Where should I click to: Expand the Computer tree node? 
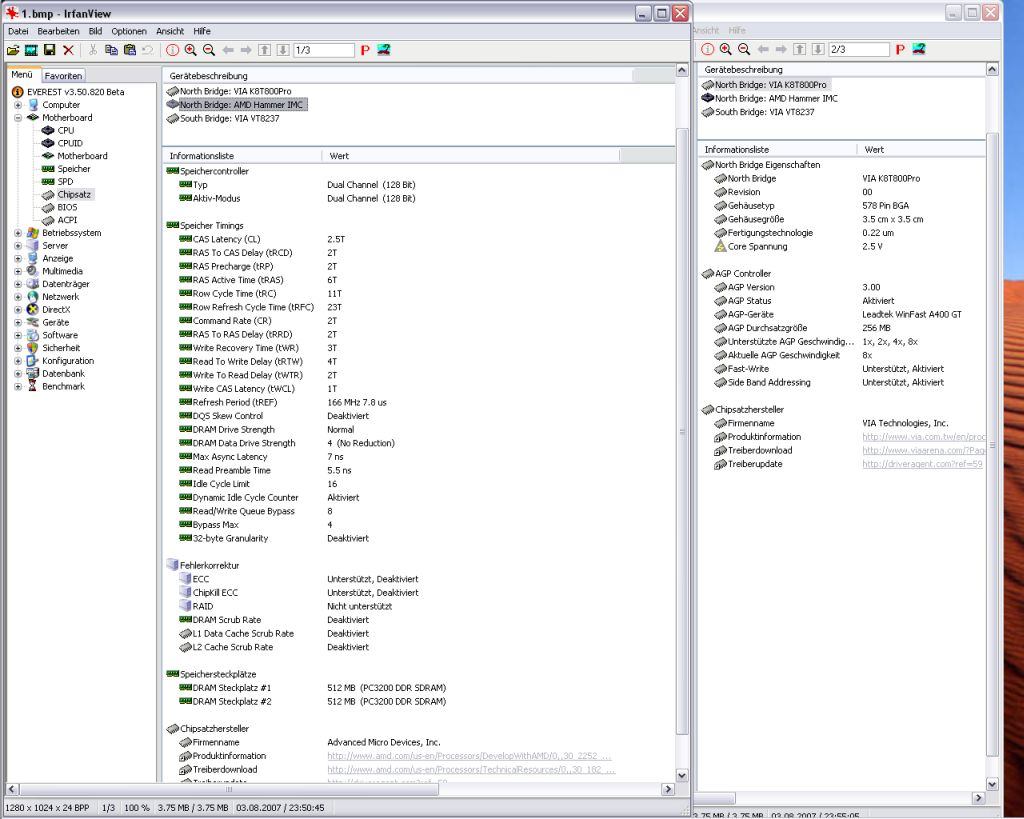point(18,105)
